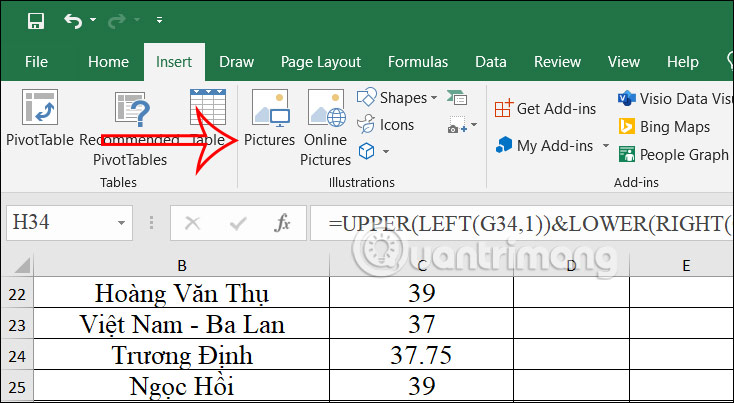Viewport: 734px width, 403px height.
Task: Open the Help tab
Action: (x=683, y=62)
